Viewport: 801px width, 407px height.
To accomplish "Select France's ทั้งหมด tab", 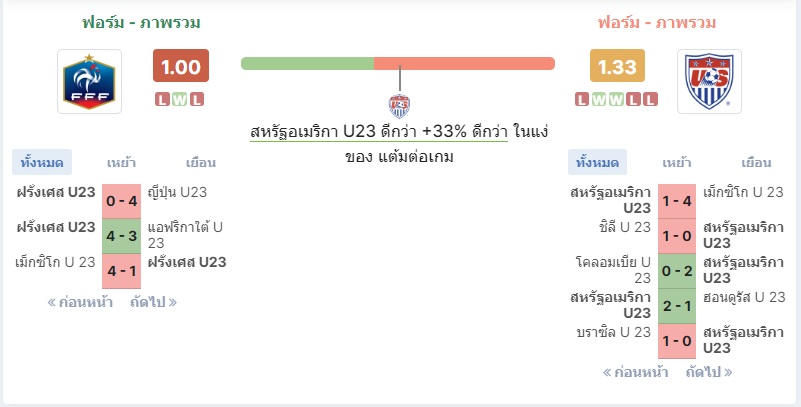I will pyautogui.click(x=42, y=162).
